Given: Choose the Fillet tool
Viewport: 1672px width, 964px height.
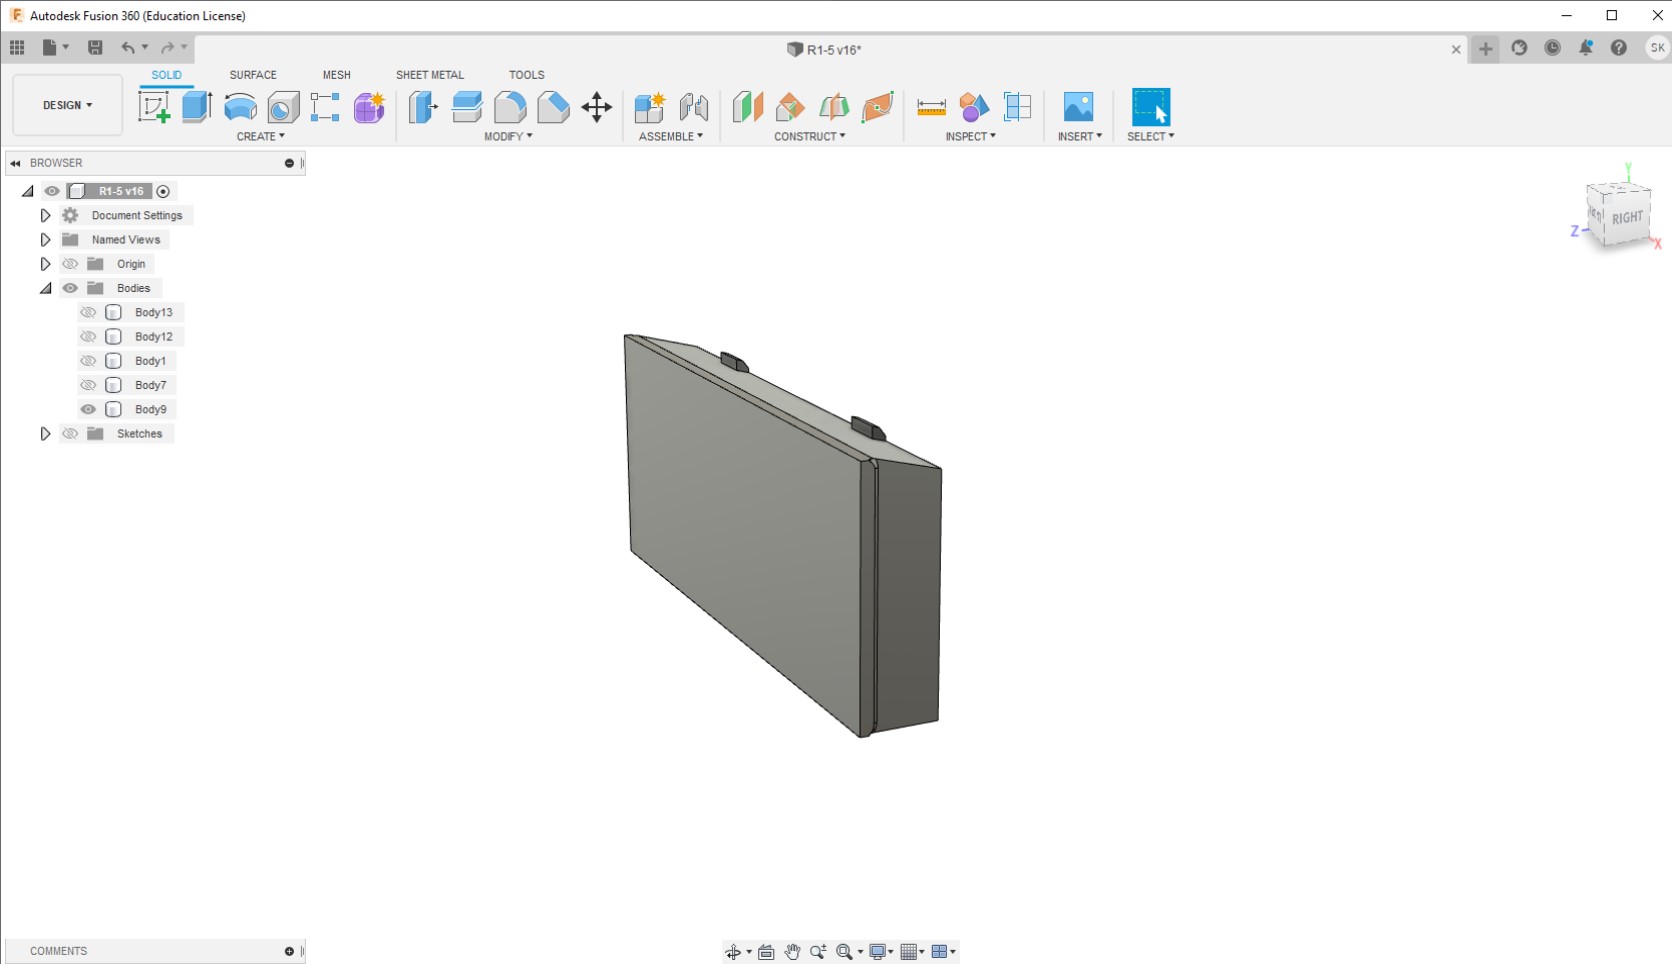Looking at the screenshot, I should (x=510, y=107).
